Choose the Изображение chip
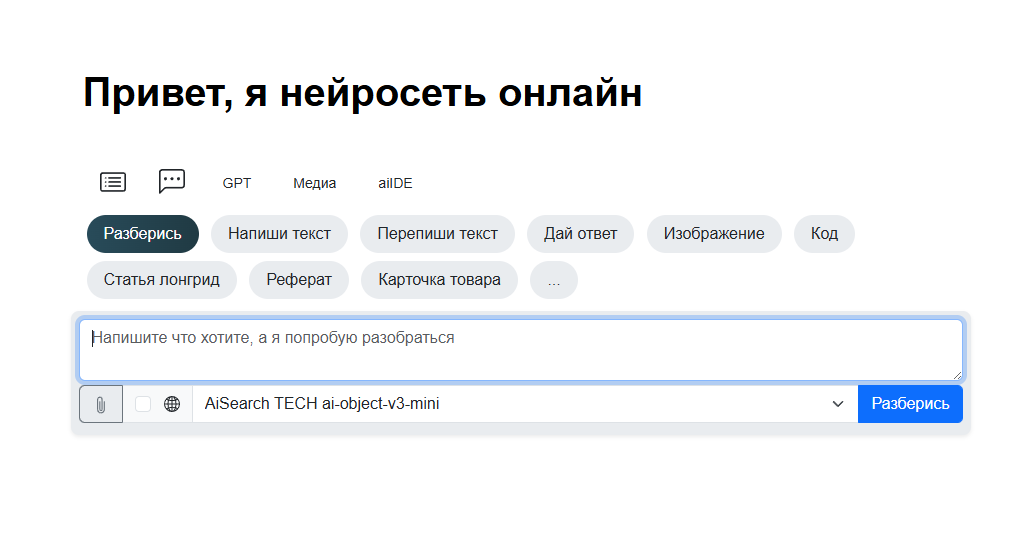The image size is (1032, 534). [x=714, y=234]
